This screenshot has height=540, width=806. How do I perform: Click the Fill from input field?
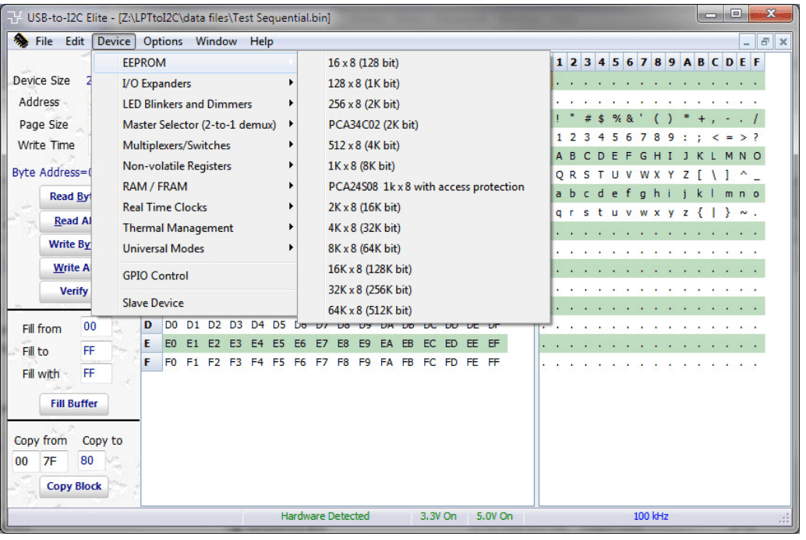coord(95,327)
